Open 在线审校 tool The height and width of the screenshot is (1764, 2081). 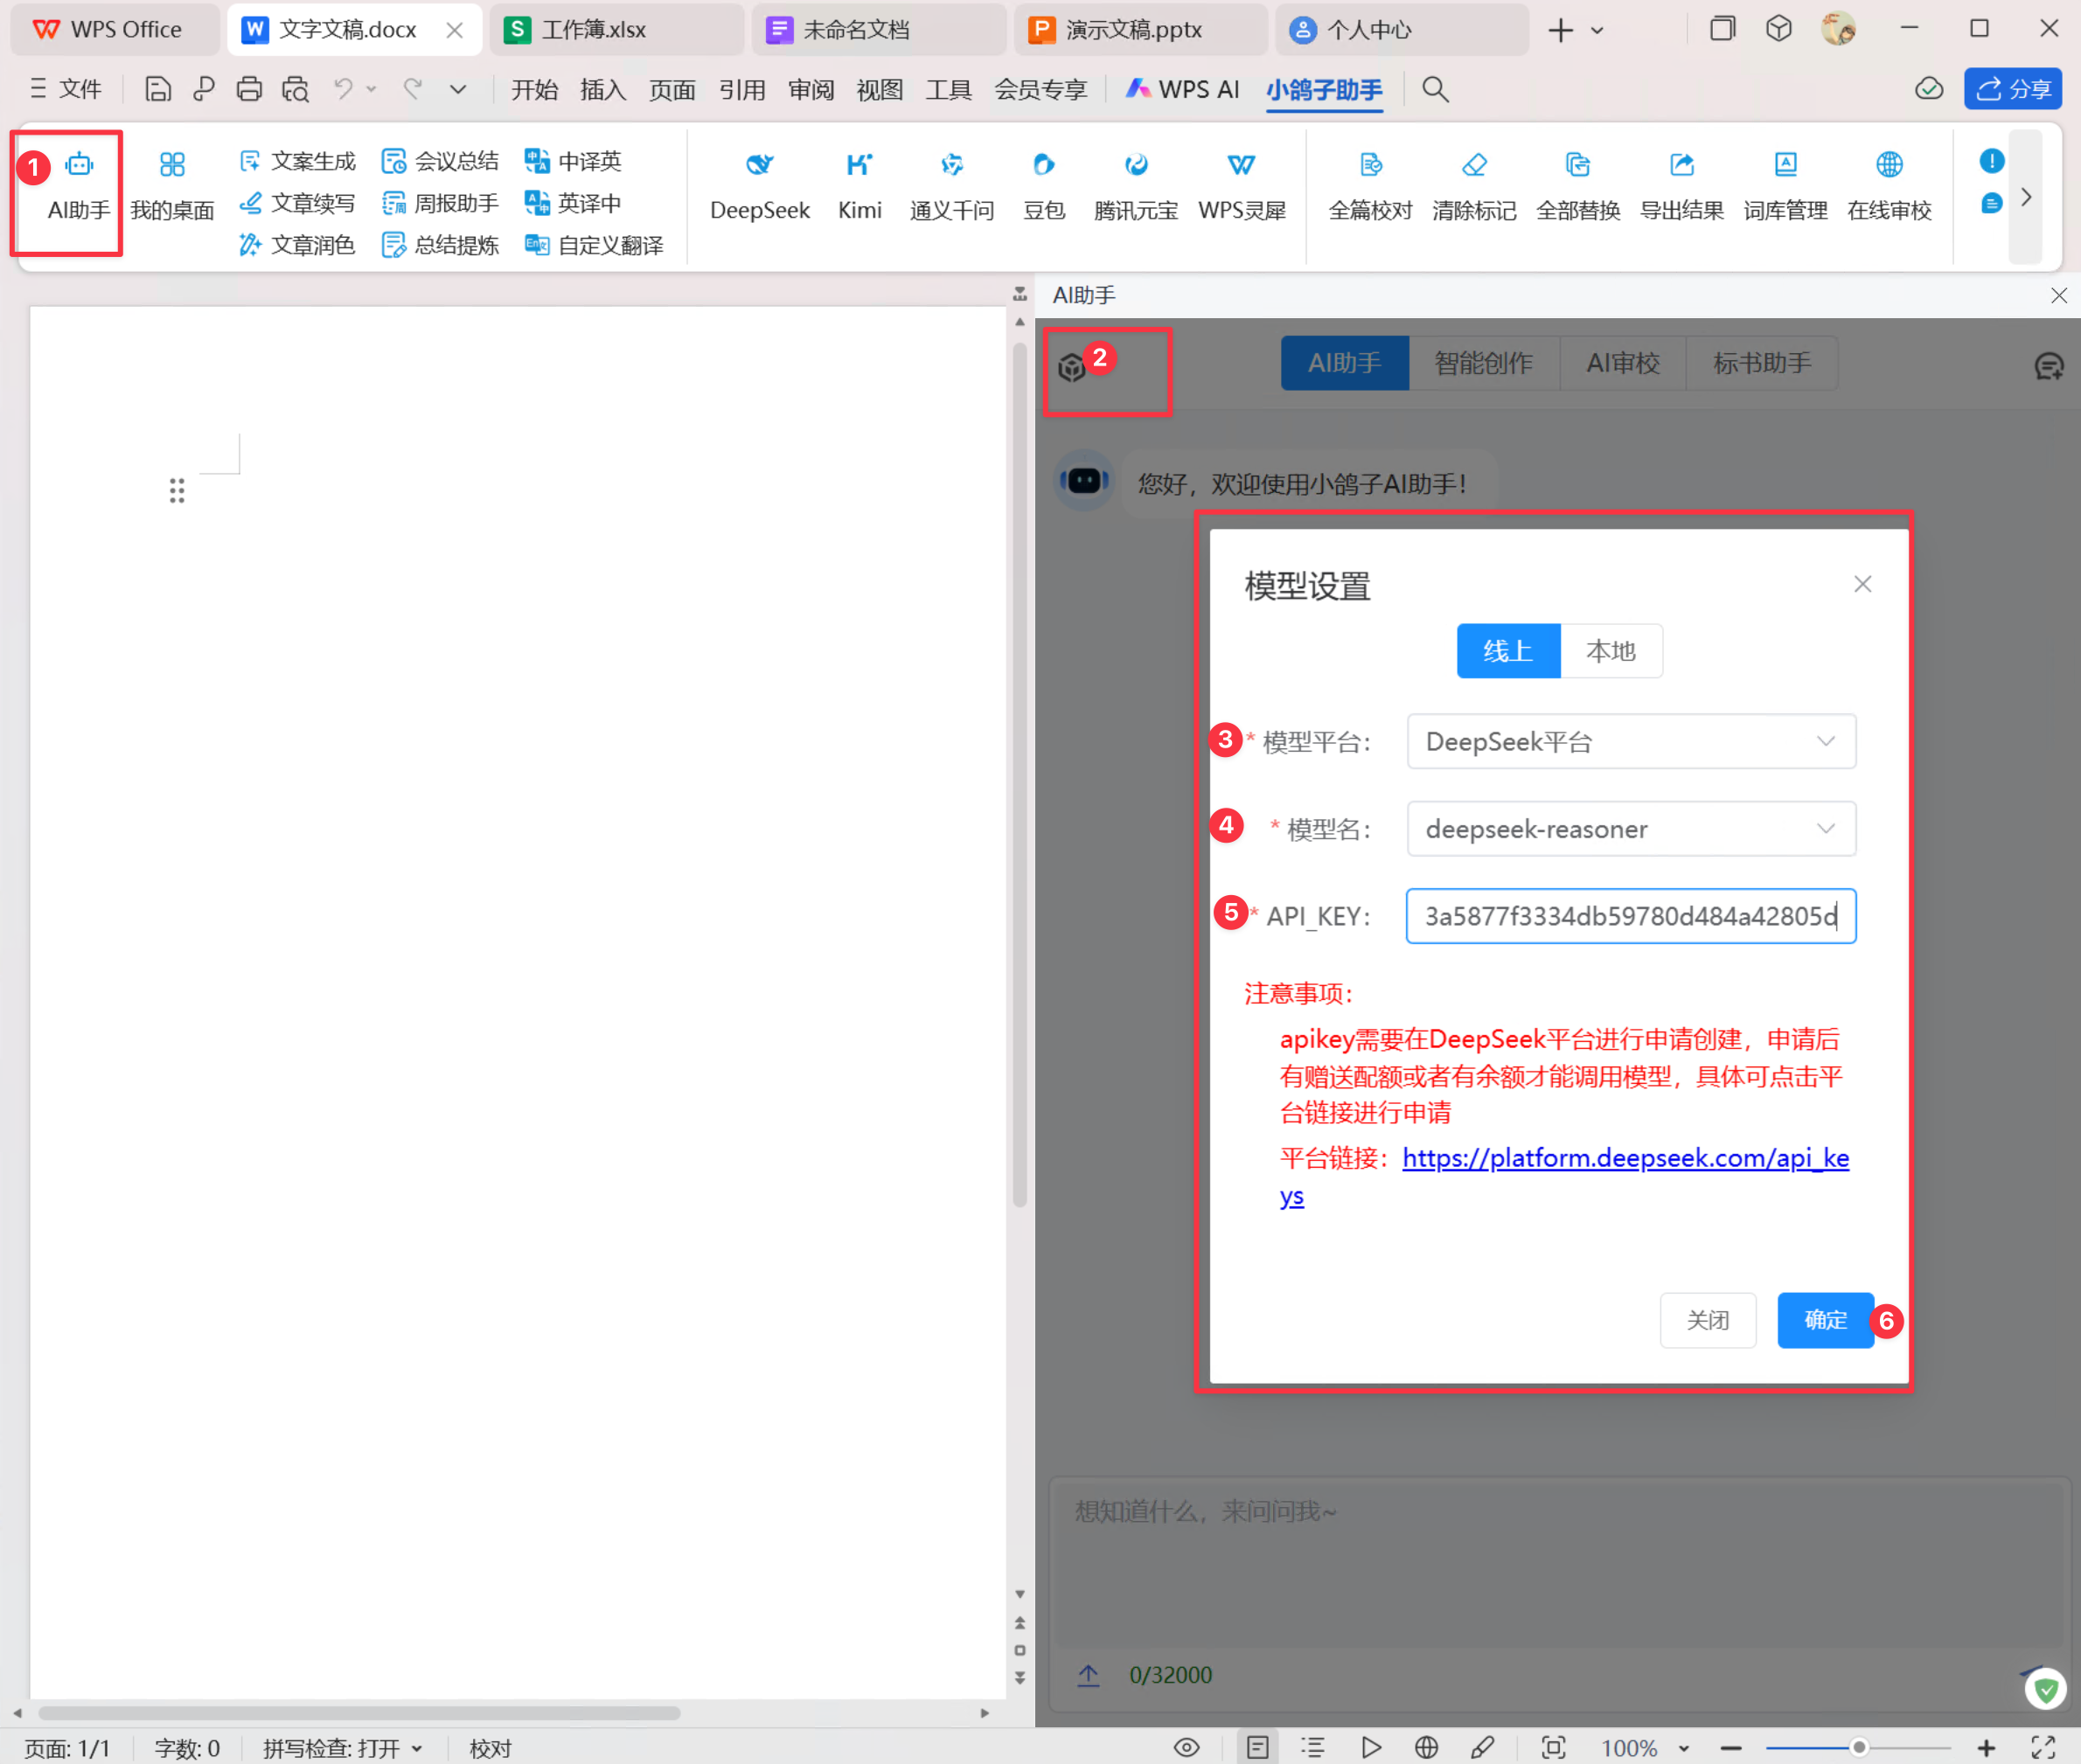pyautogui.click(x=1889, y=187)
